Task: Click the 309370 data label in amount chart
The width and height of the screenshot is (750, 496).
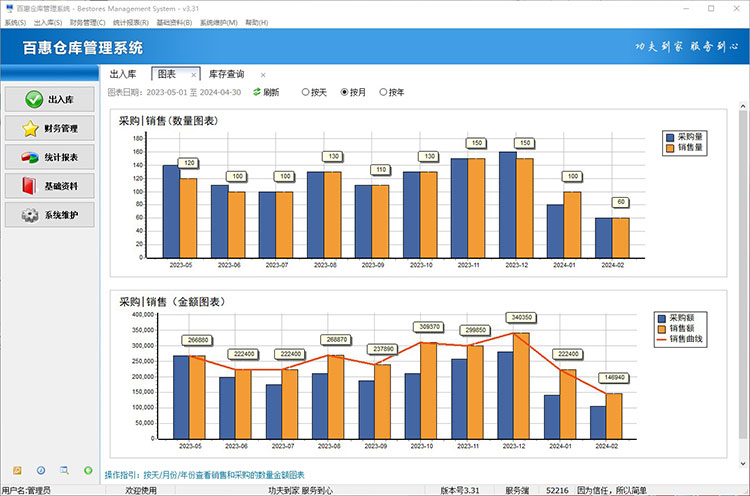Action: point(430,327)
